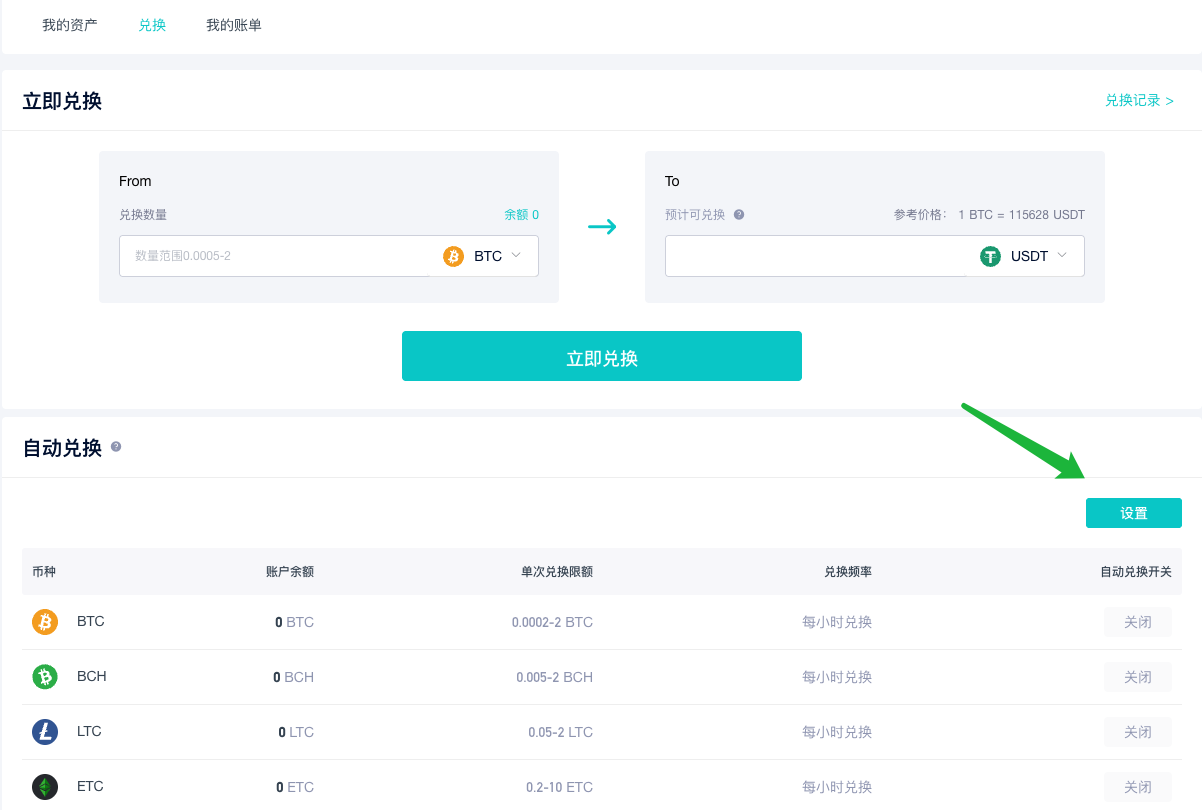Screen dimensions: 1202x810
Task: Open the 我的账单 tab
Action: (234, 25)
